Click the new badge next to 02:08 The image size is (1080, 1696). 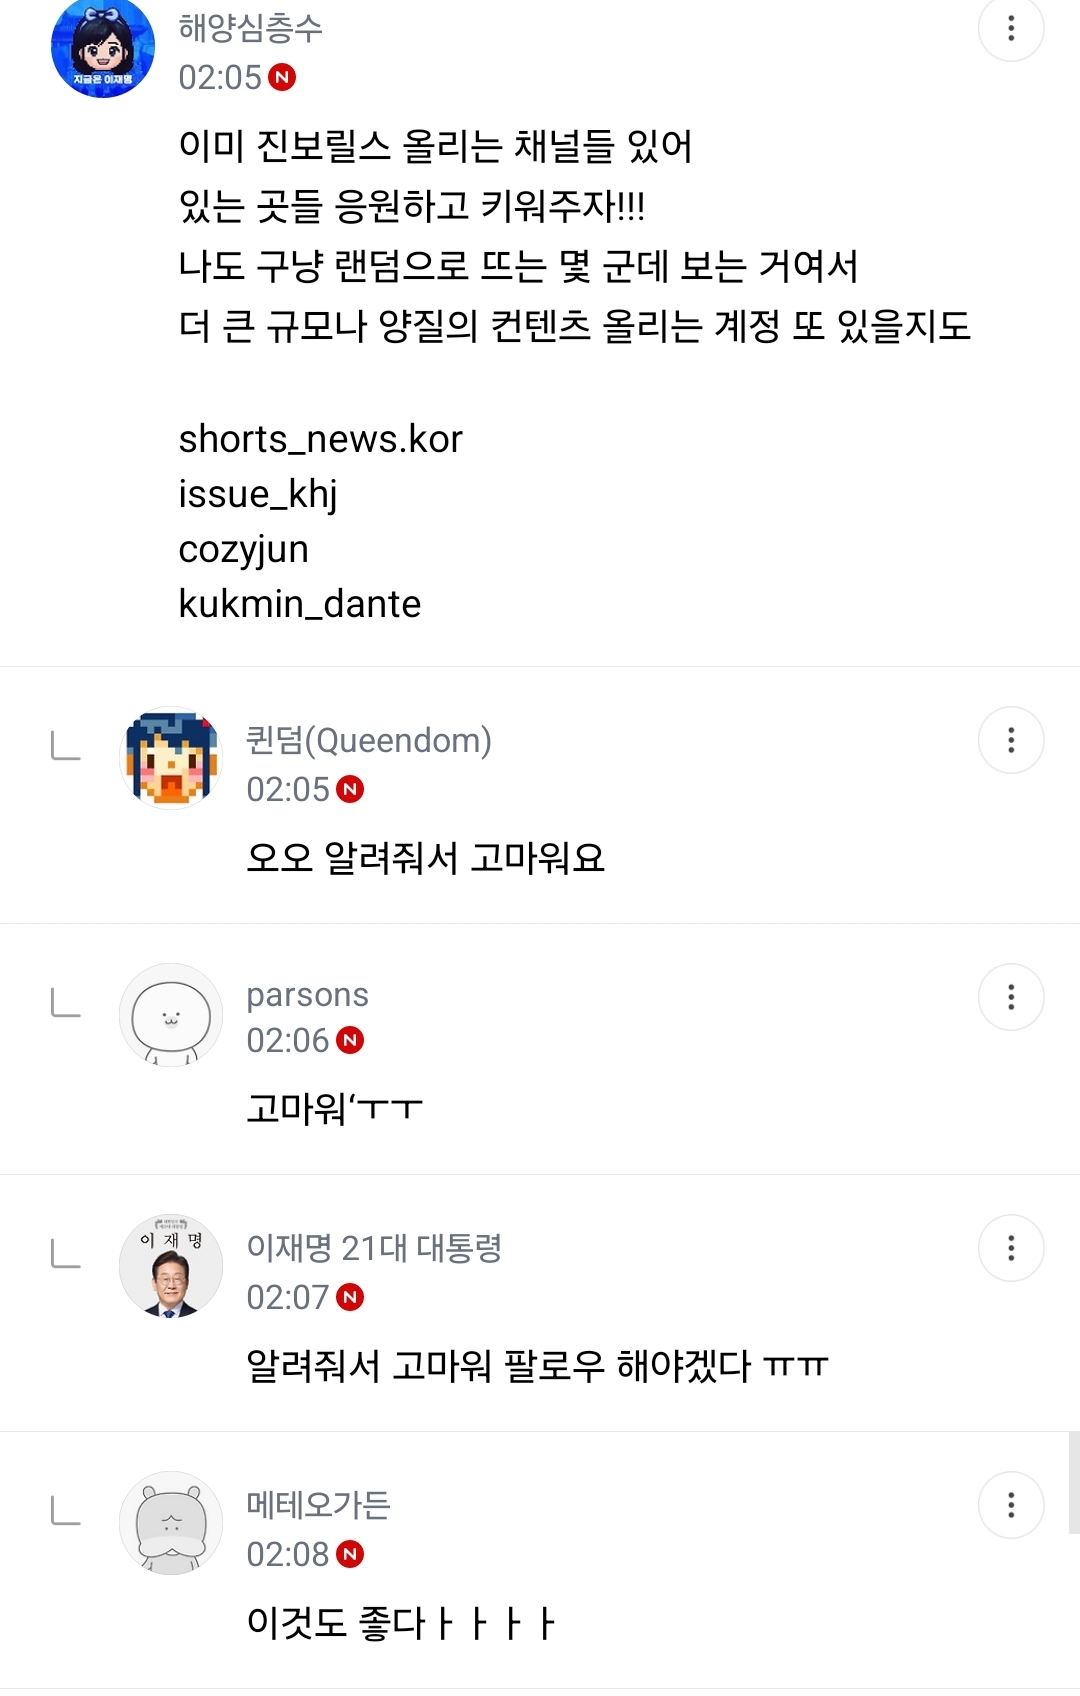point(350,1555)
